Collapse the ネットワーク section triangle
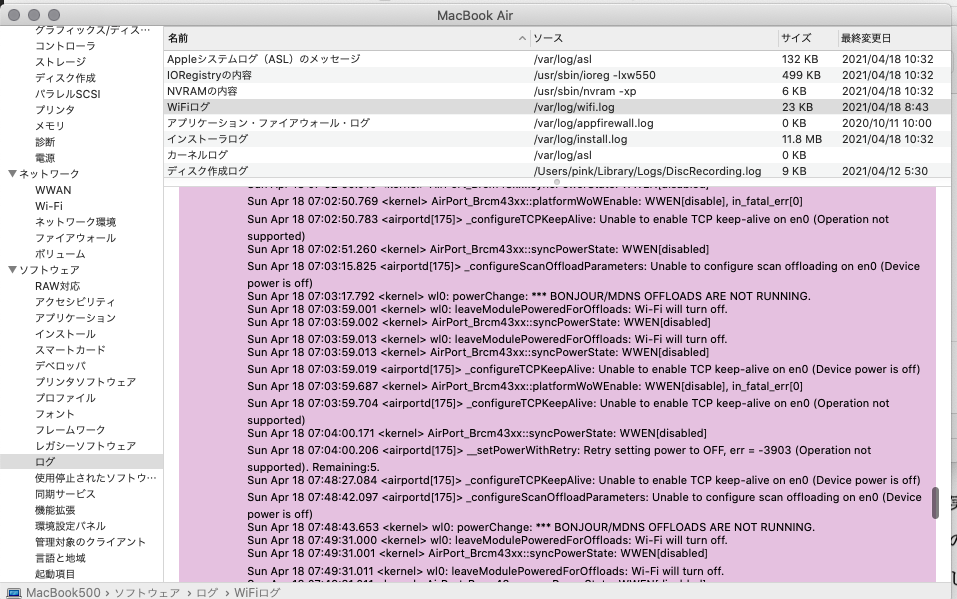The width and height of the screenshot is (957, 599). 12,174
